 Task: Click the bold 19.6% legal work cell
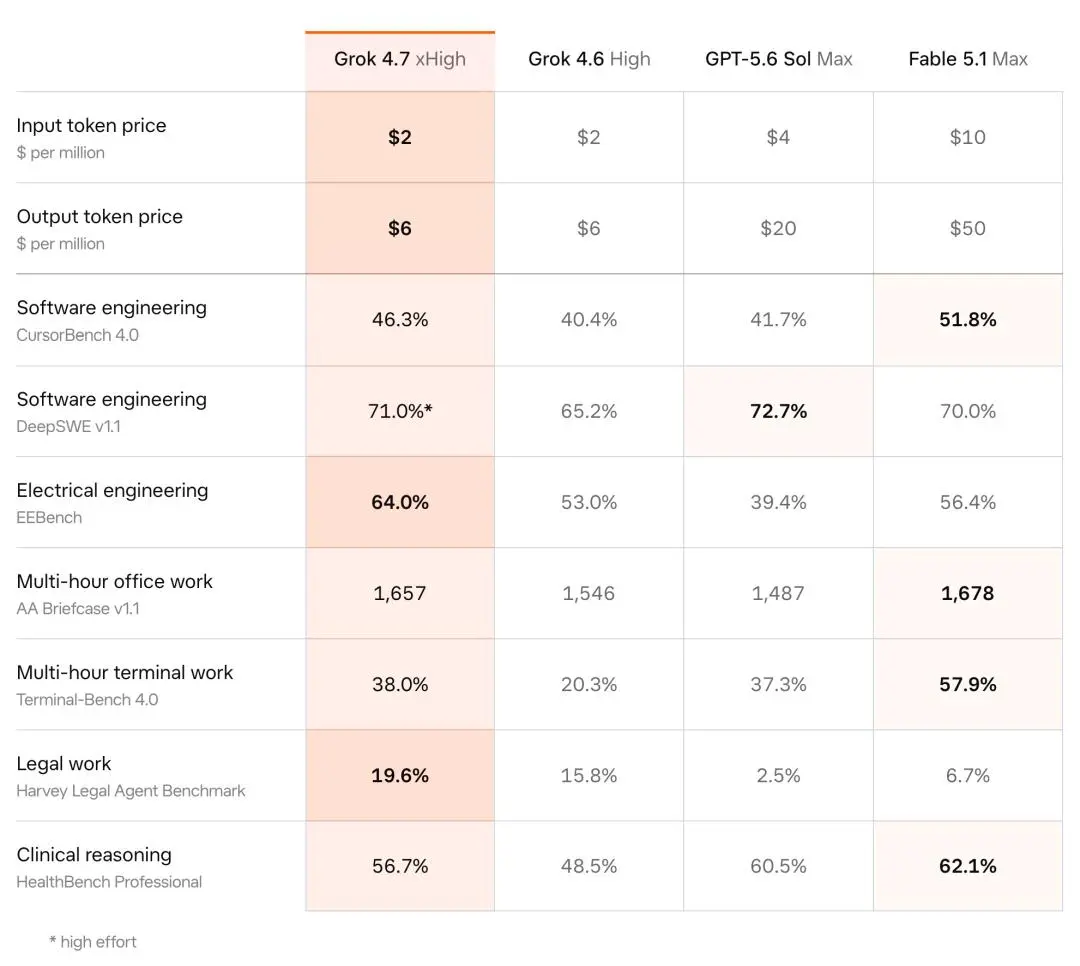pos(399,775)
